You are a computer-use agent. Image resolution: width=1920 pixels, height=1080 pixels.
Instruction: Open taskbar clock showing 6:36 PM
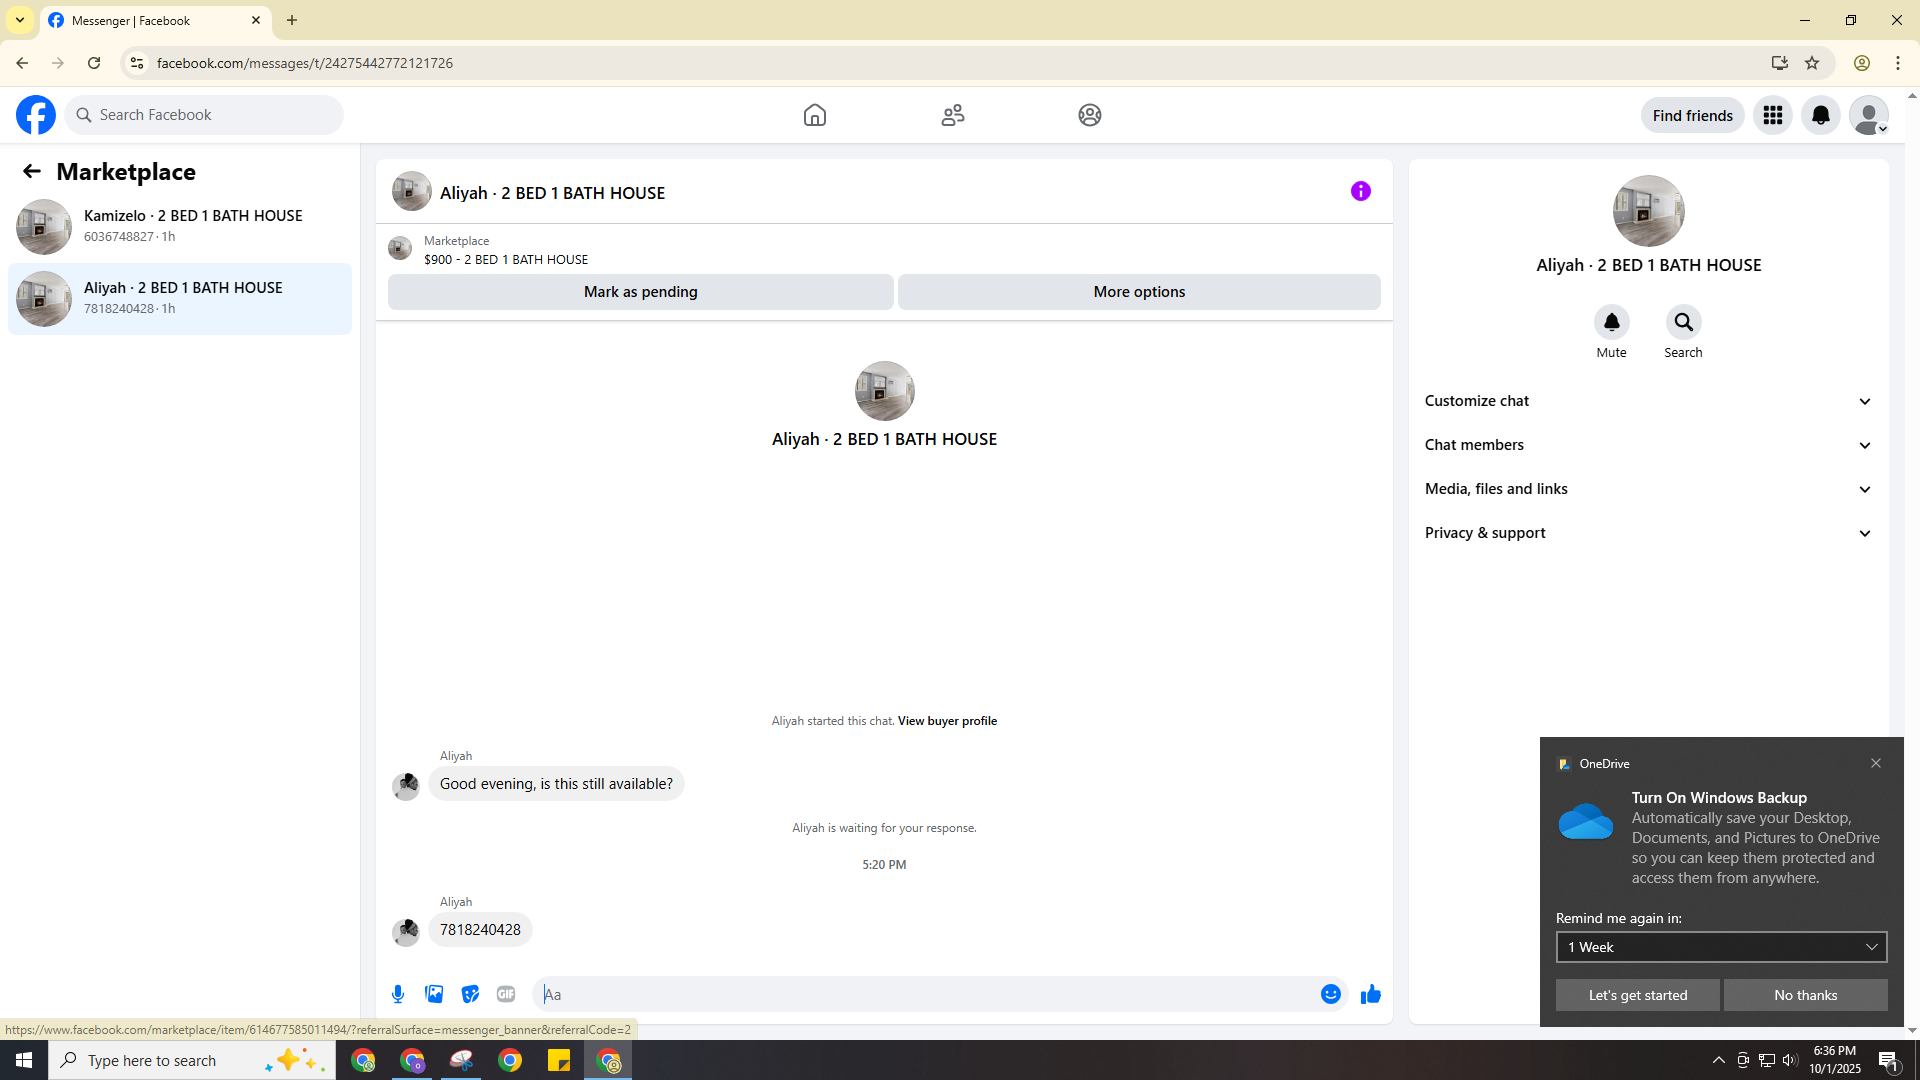[1835, 1060]
